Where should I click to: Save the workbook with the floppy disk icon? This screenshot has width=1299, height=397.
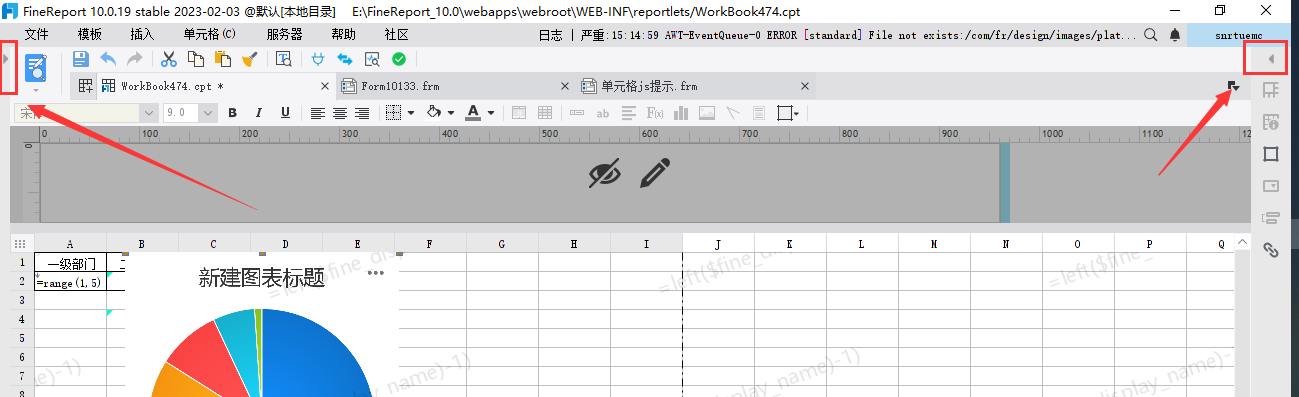(x=81, y=59)
